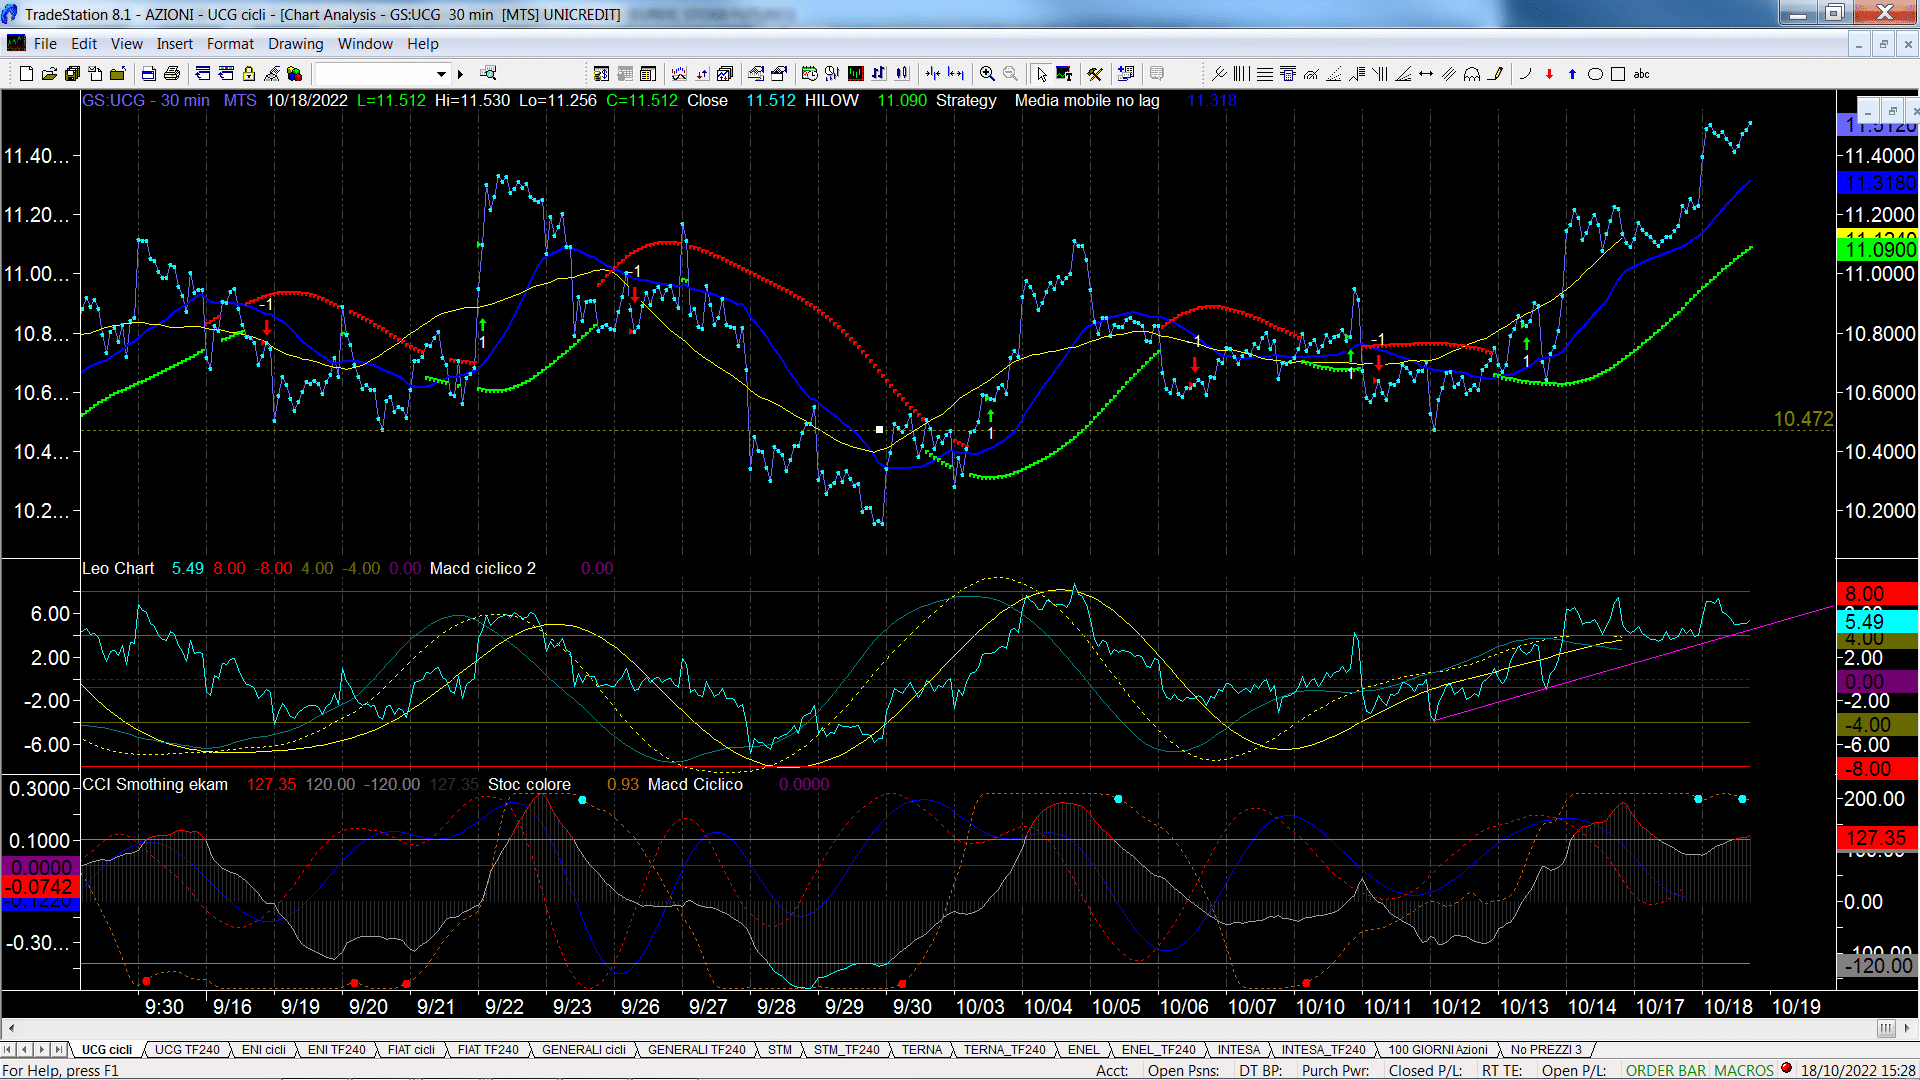Click the search window magnifier icon
Screen dimensions: 1920x1080
(x=488, y=74)
